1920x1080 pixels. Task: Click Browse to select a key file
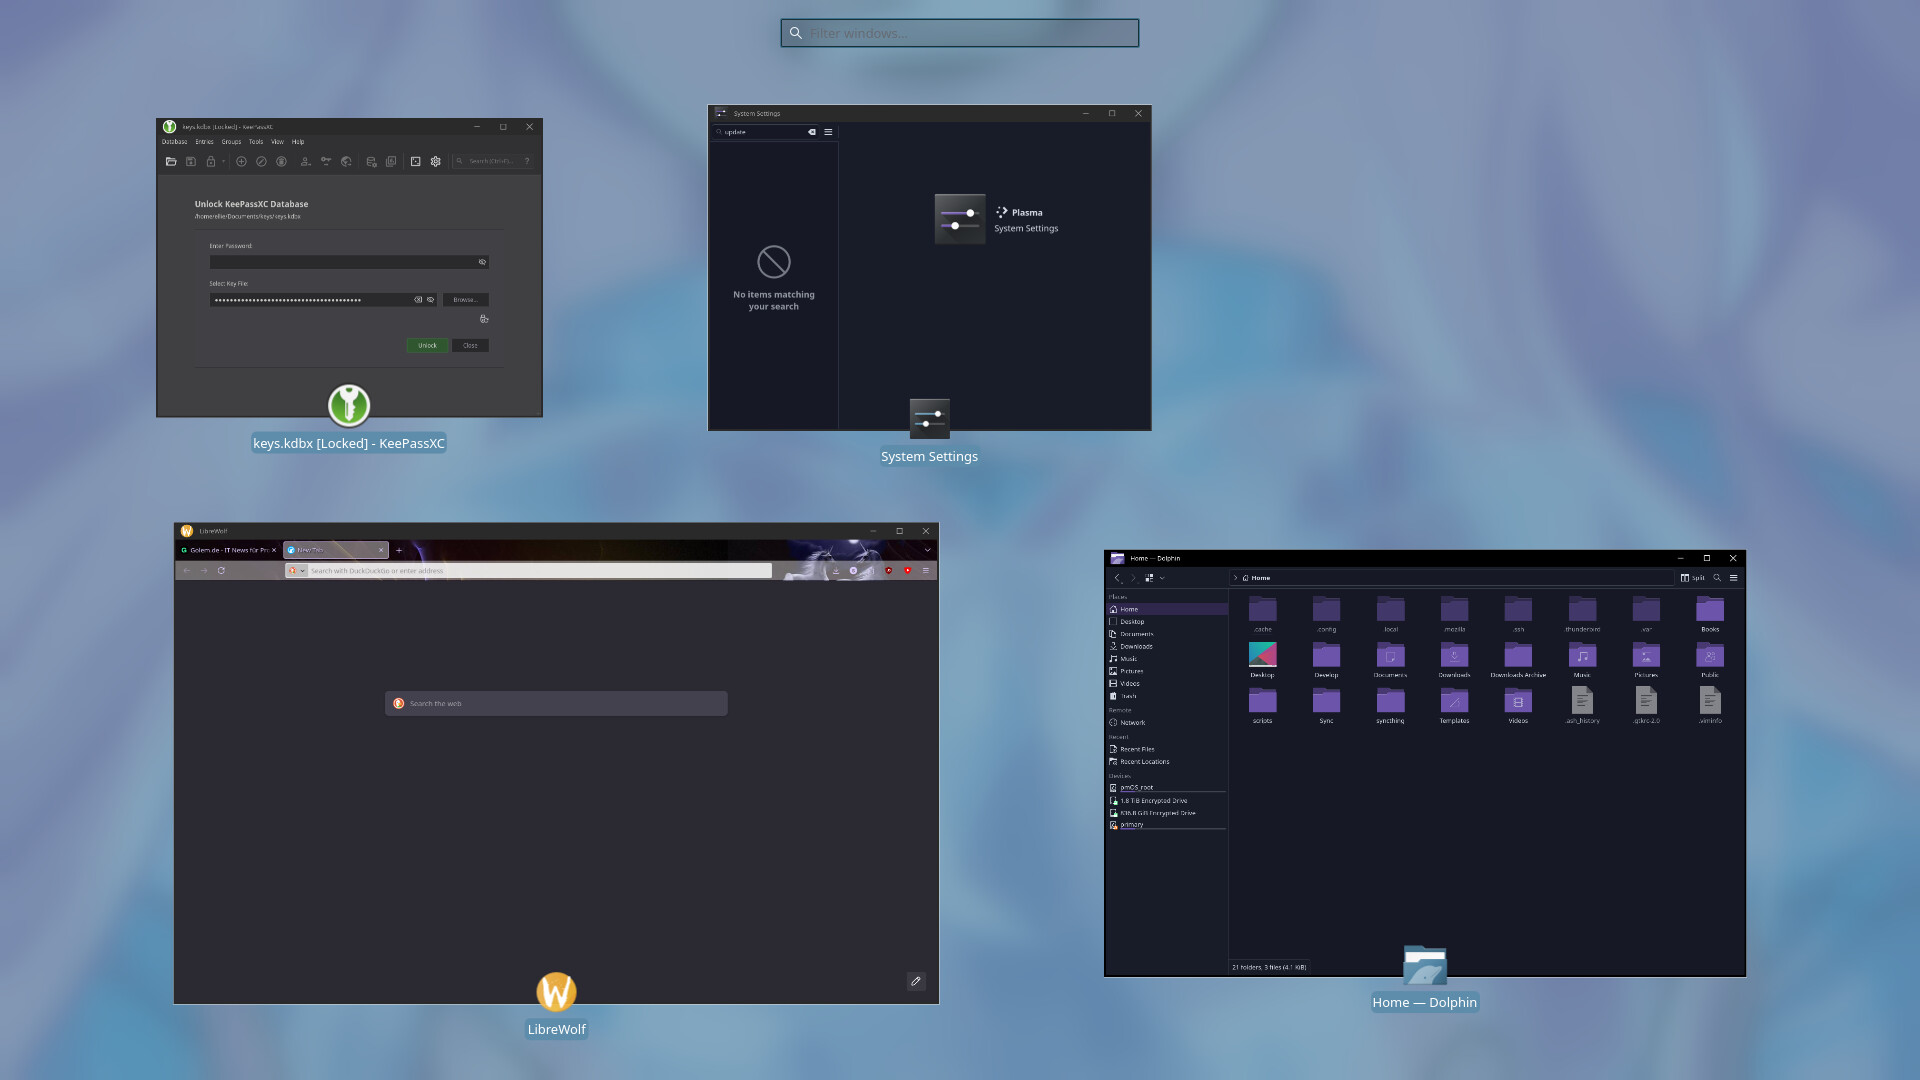464,299
